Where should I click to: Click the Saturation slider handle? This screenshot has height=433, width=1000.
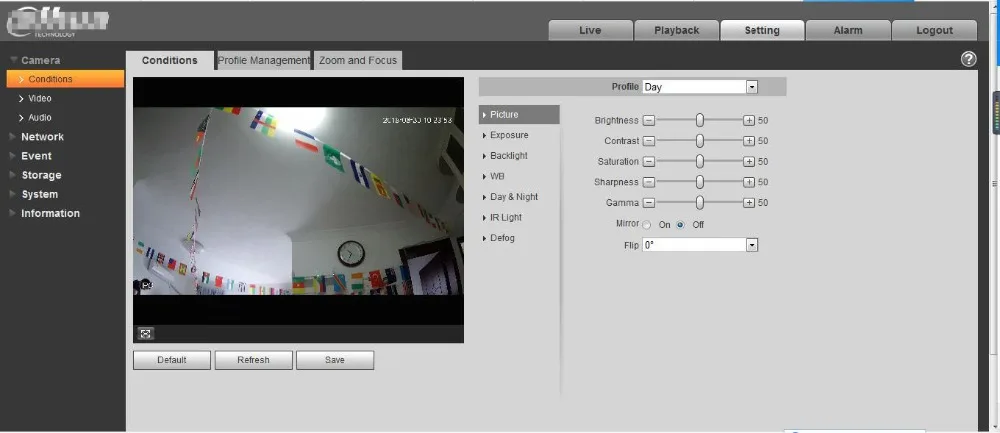click(700, 161)
